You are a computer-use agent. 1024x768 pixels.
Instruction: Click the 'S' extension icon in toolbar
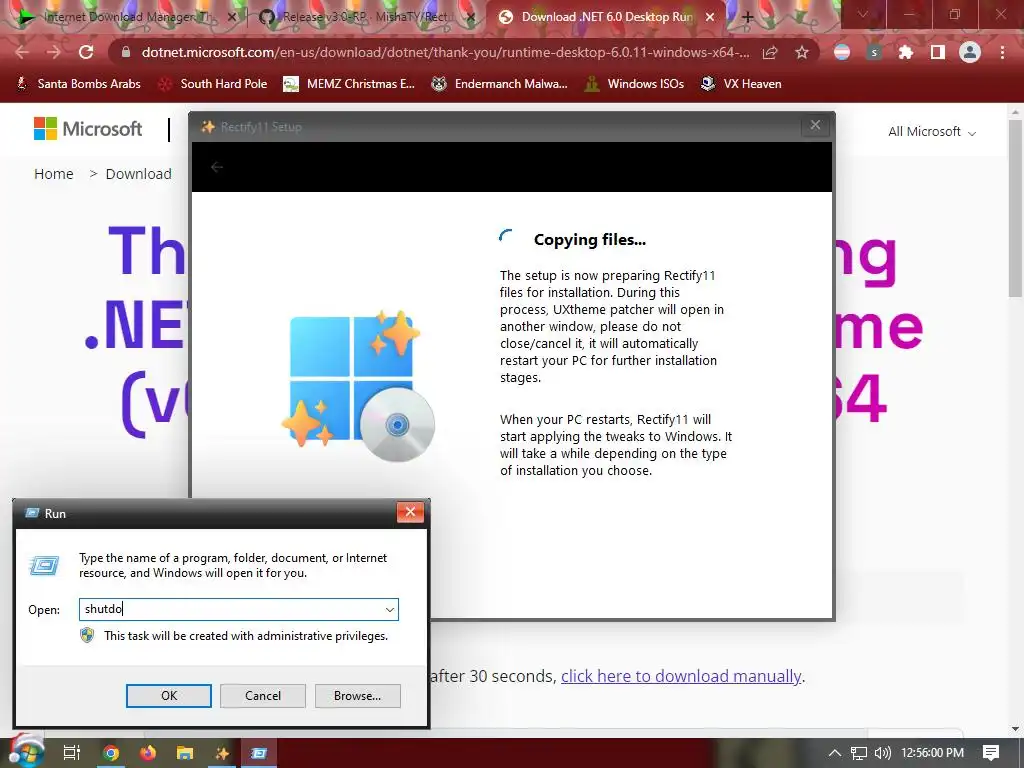[x=874, y=52]
